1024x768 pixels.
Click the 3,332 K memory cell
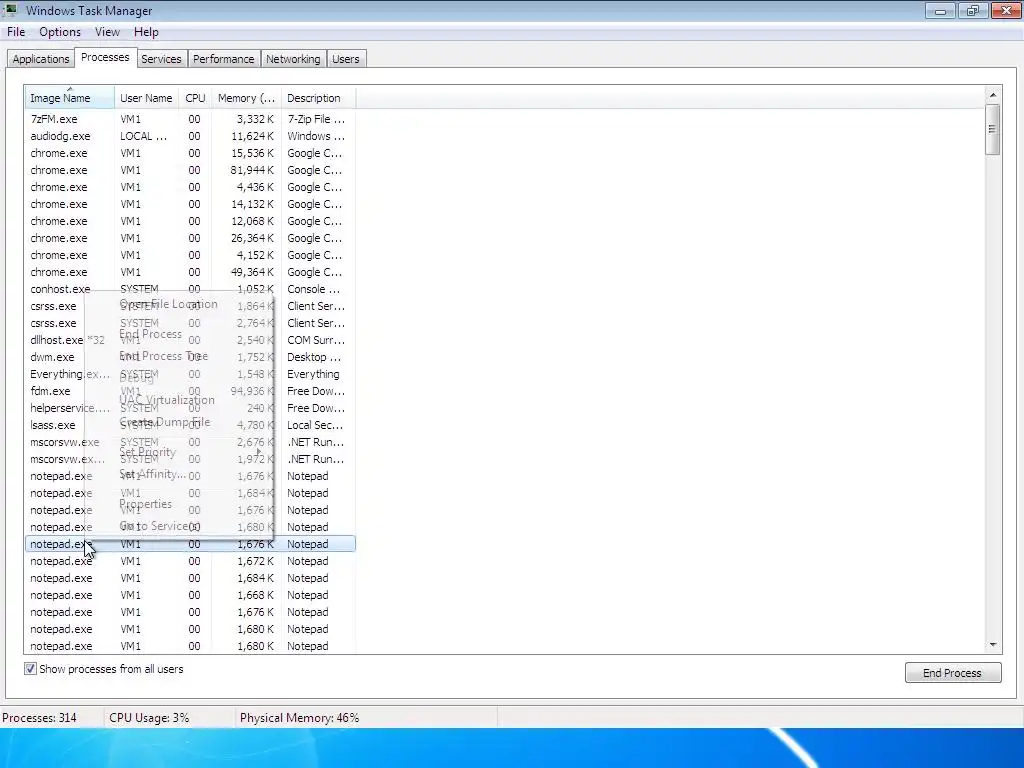[x=255, y=119]
